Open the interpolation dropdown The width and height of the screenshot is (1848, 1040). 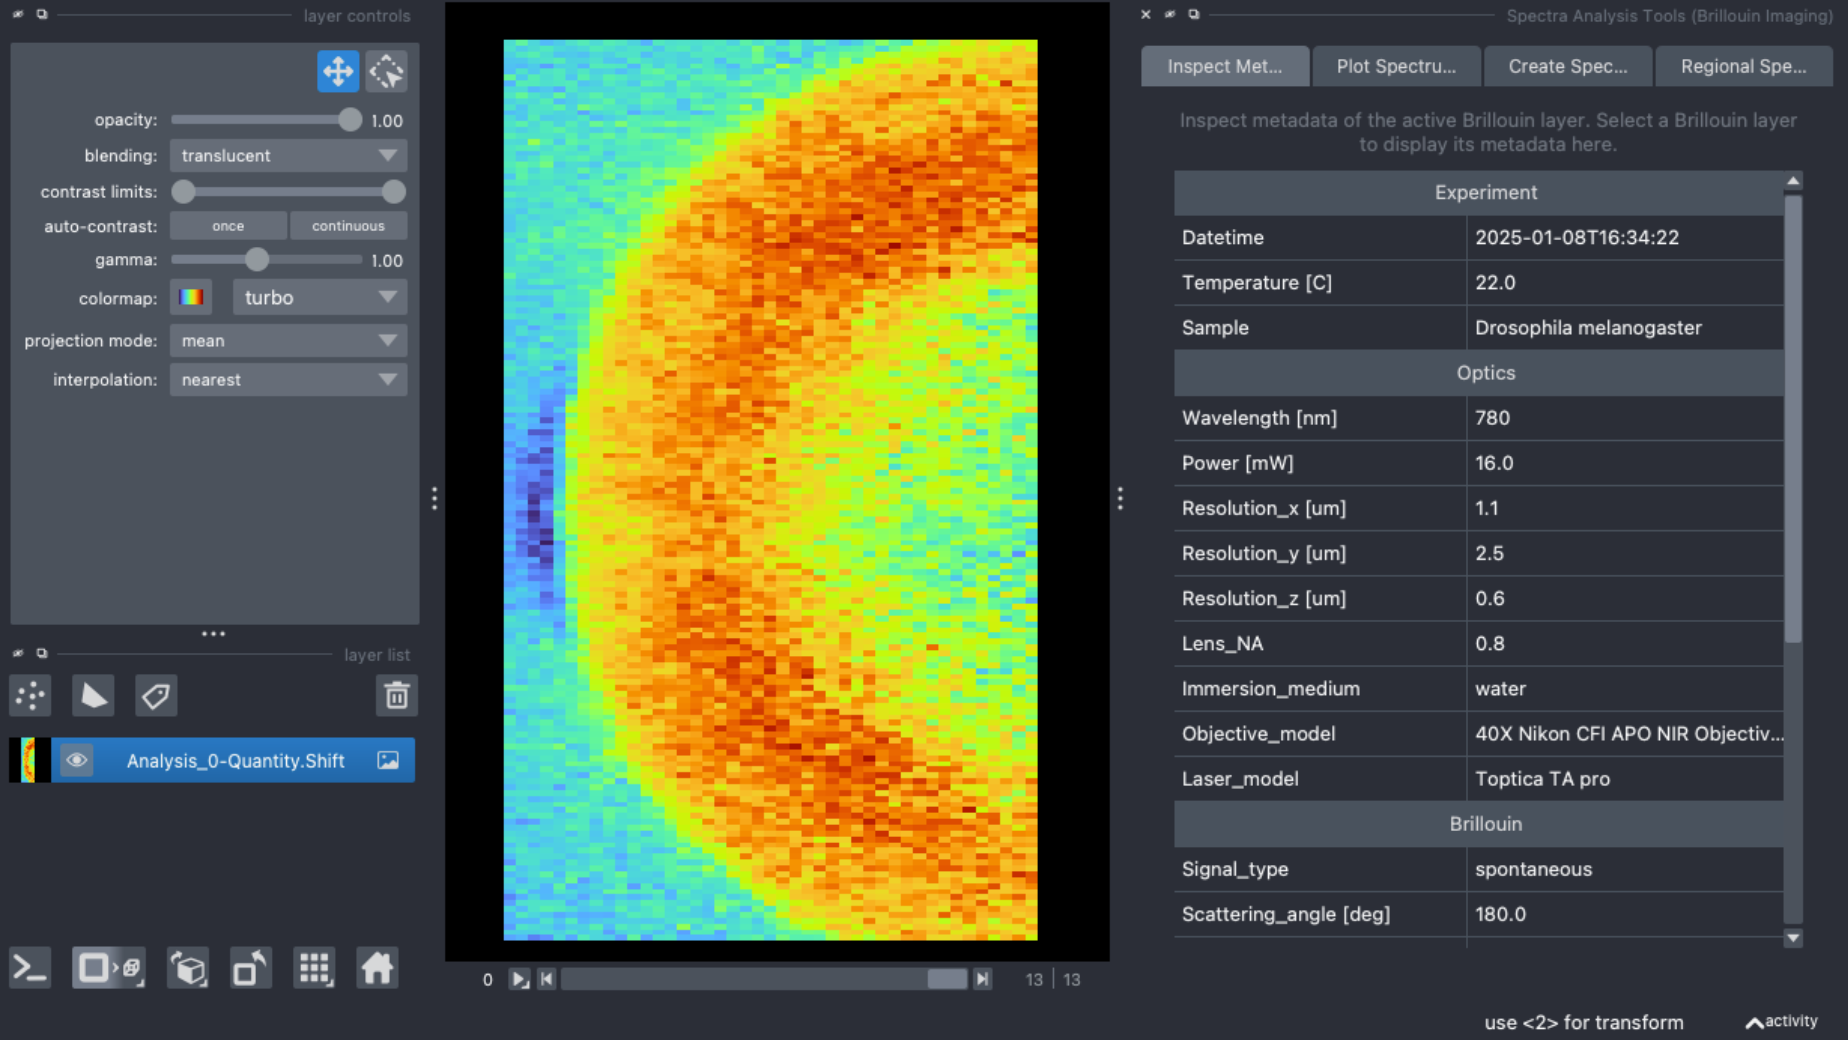coord(288,380)
